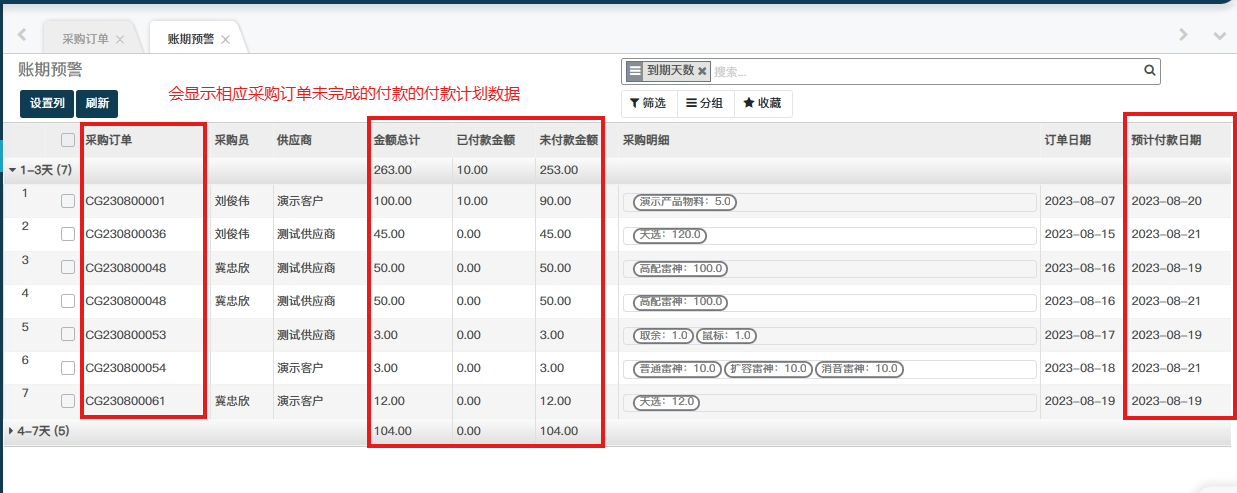The image size is (1237, 493).
Task: Collapse the 1-3天 group
Action: coord(12,171)
